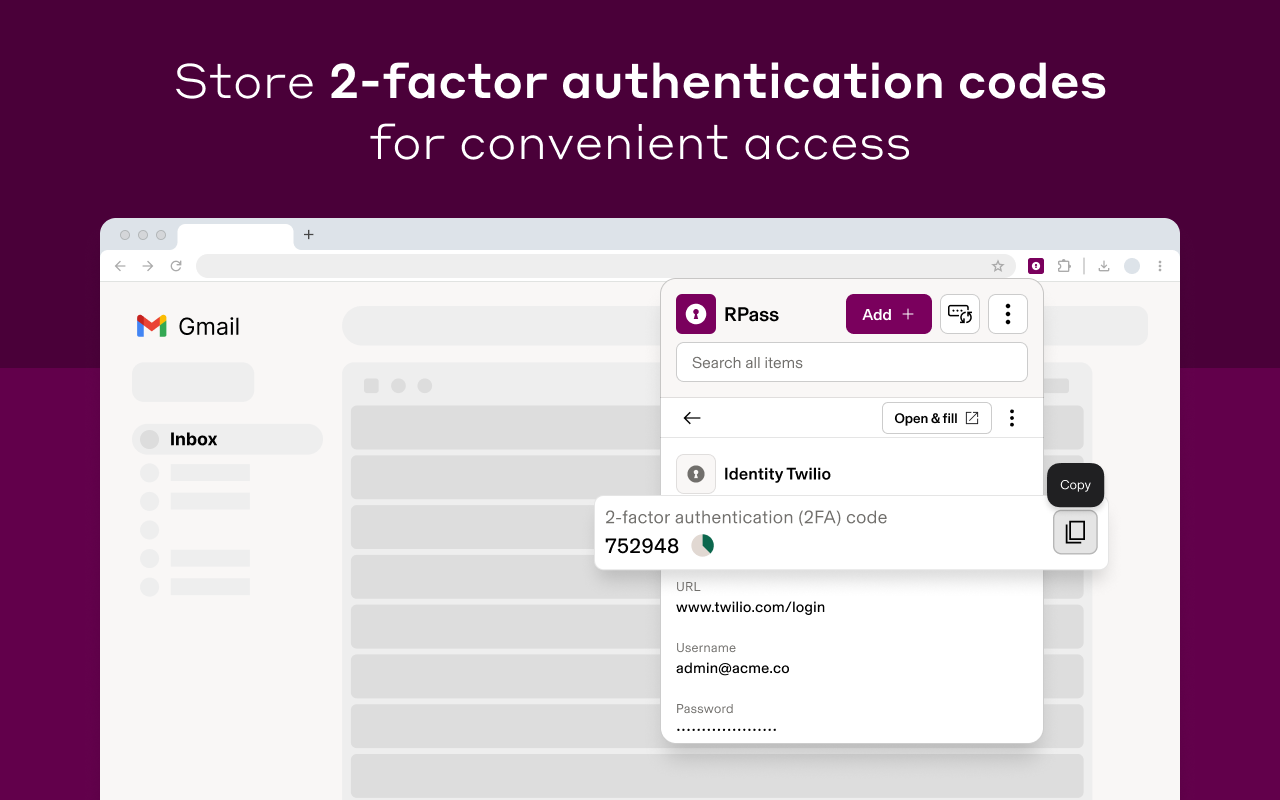This screenshot has width=1280, height=800.
Task: Click the Identity Twilio title
Action: pyautogui.click(x=777, y=474)
